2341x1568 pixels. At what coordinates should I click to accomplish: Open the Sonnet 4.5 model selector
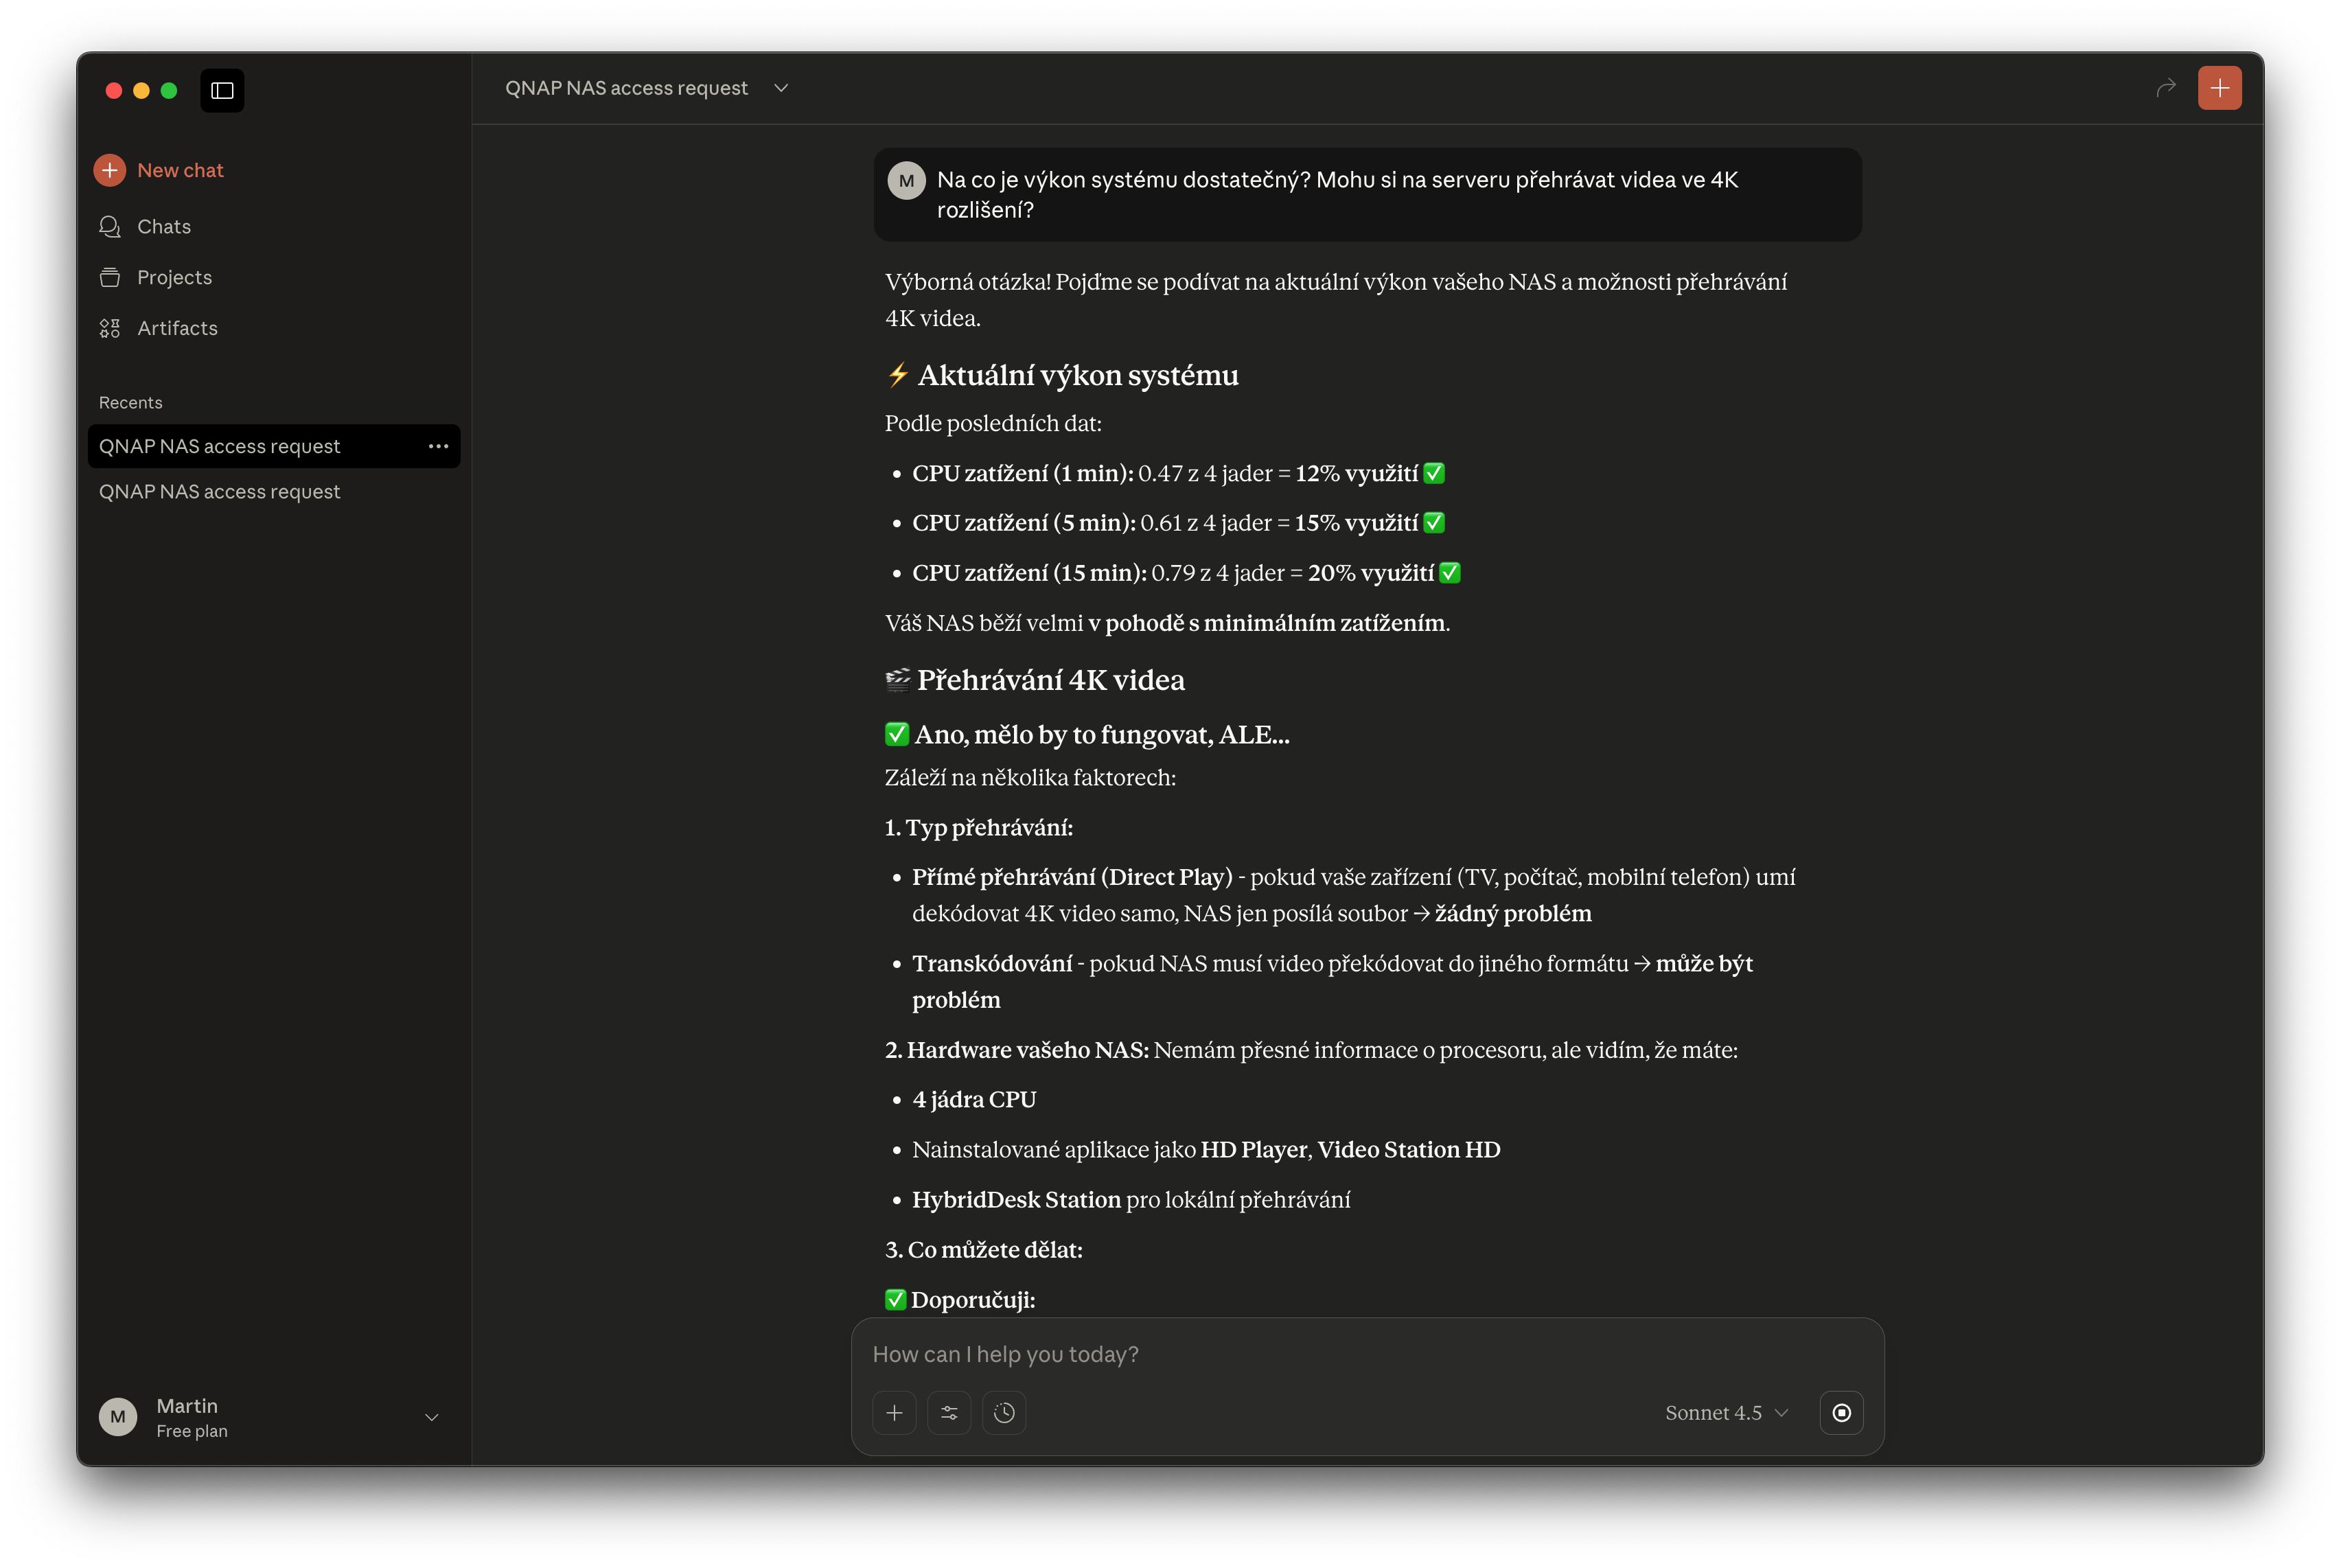pos(1726,1413)
